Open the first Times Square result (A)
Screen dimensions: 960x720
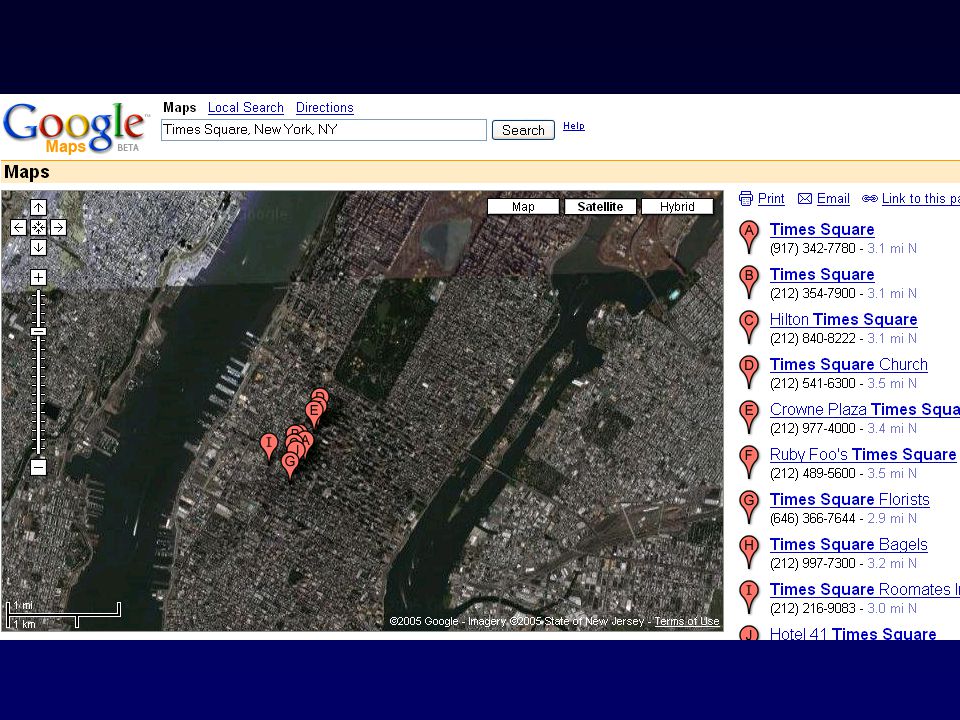822,230
